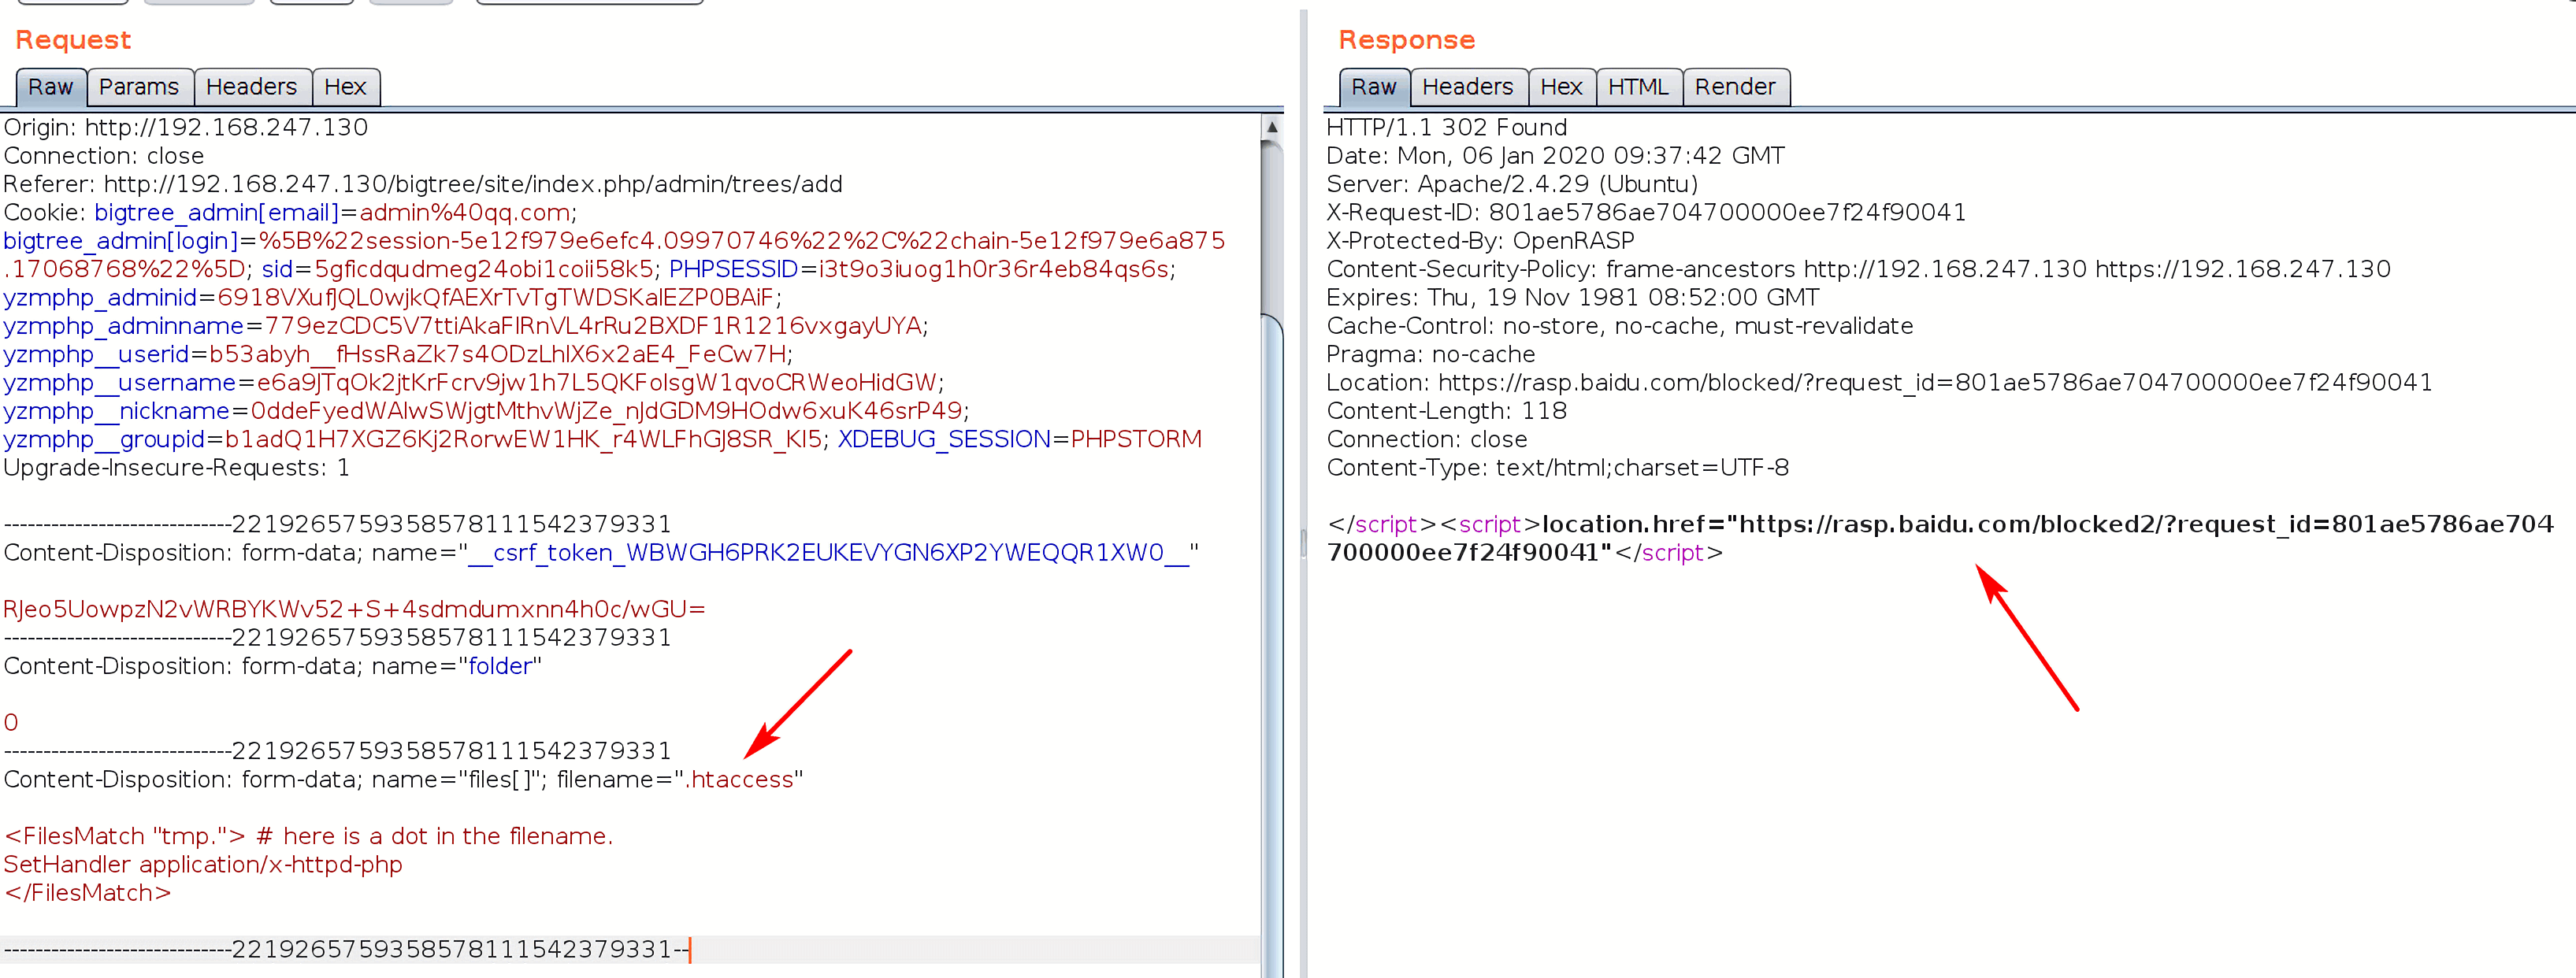Image resolution: width=2576 pixels, height=978 pixels.
Task: Click the divider handle between request and response
Action: click(1303, 543)
